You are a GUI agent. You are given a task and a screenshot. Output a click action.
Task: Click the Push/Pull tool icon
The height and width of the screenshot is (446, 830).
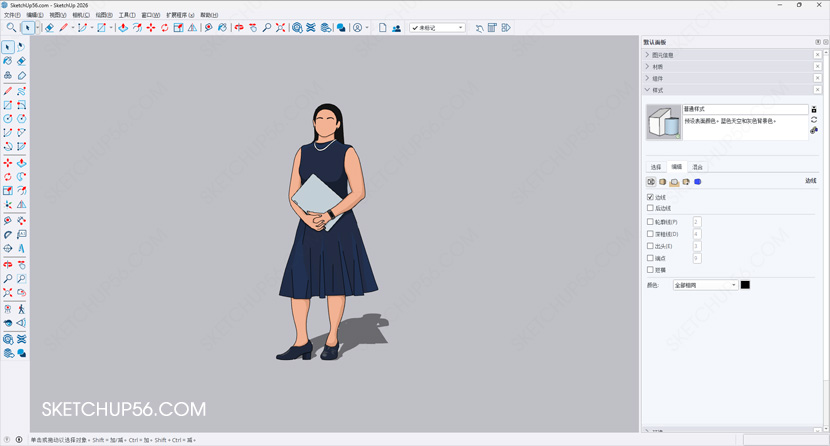coord(123,28)
